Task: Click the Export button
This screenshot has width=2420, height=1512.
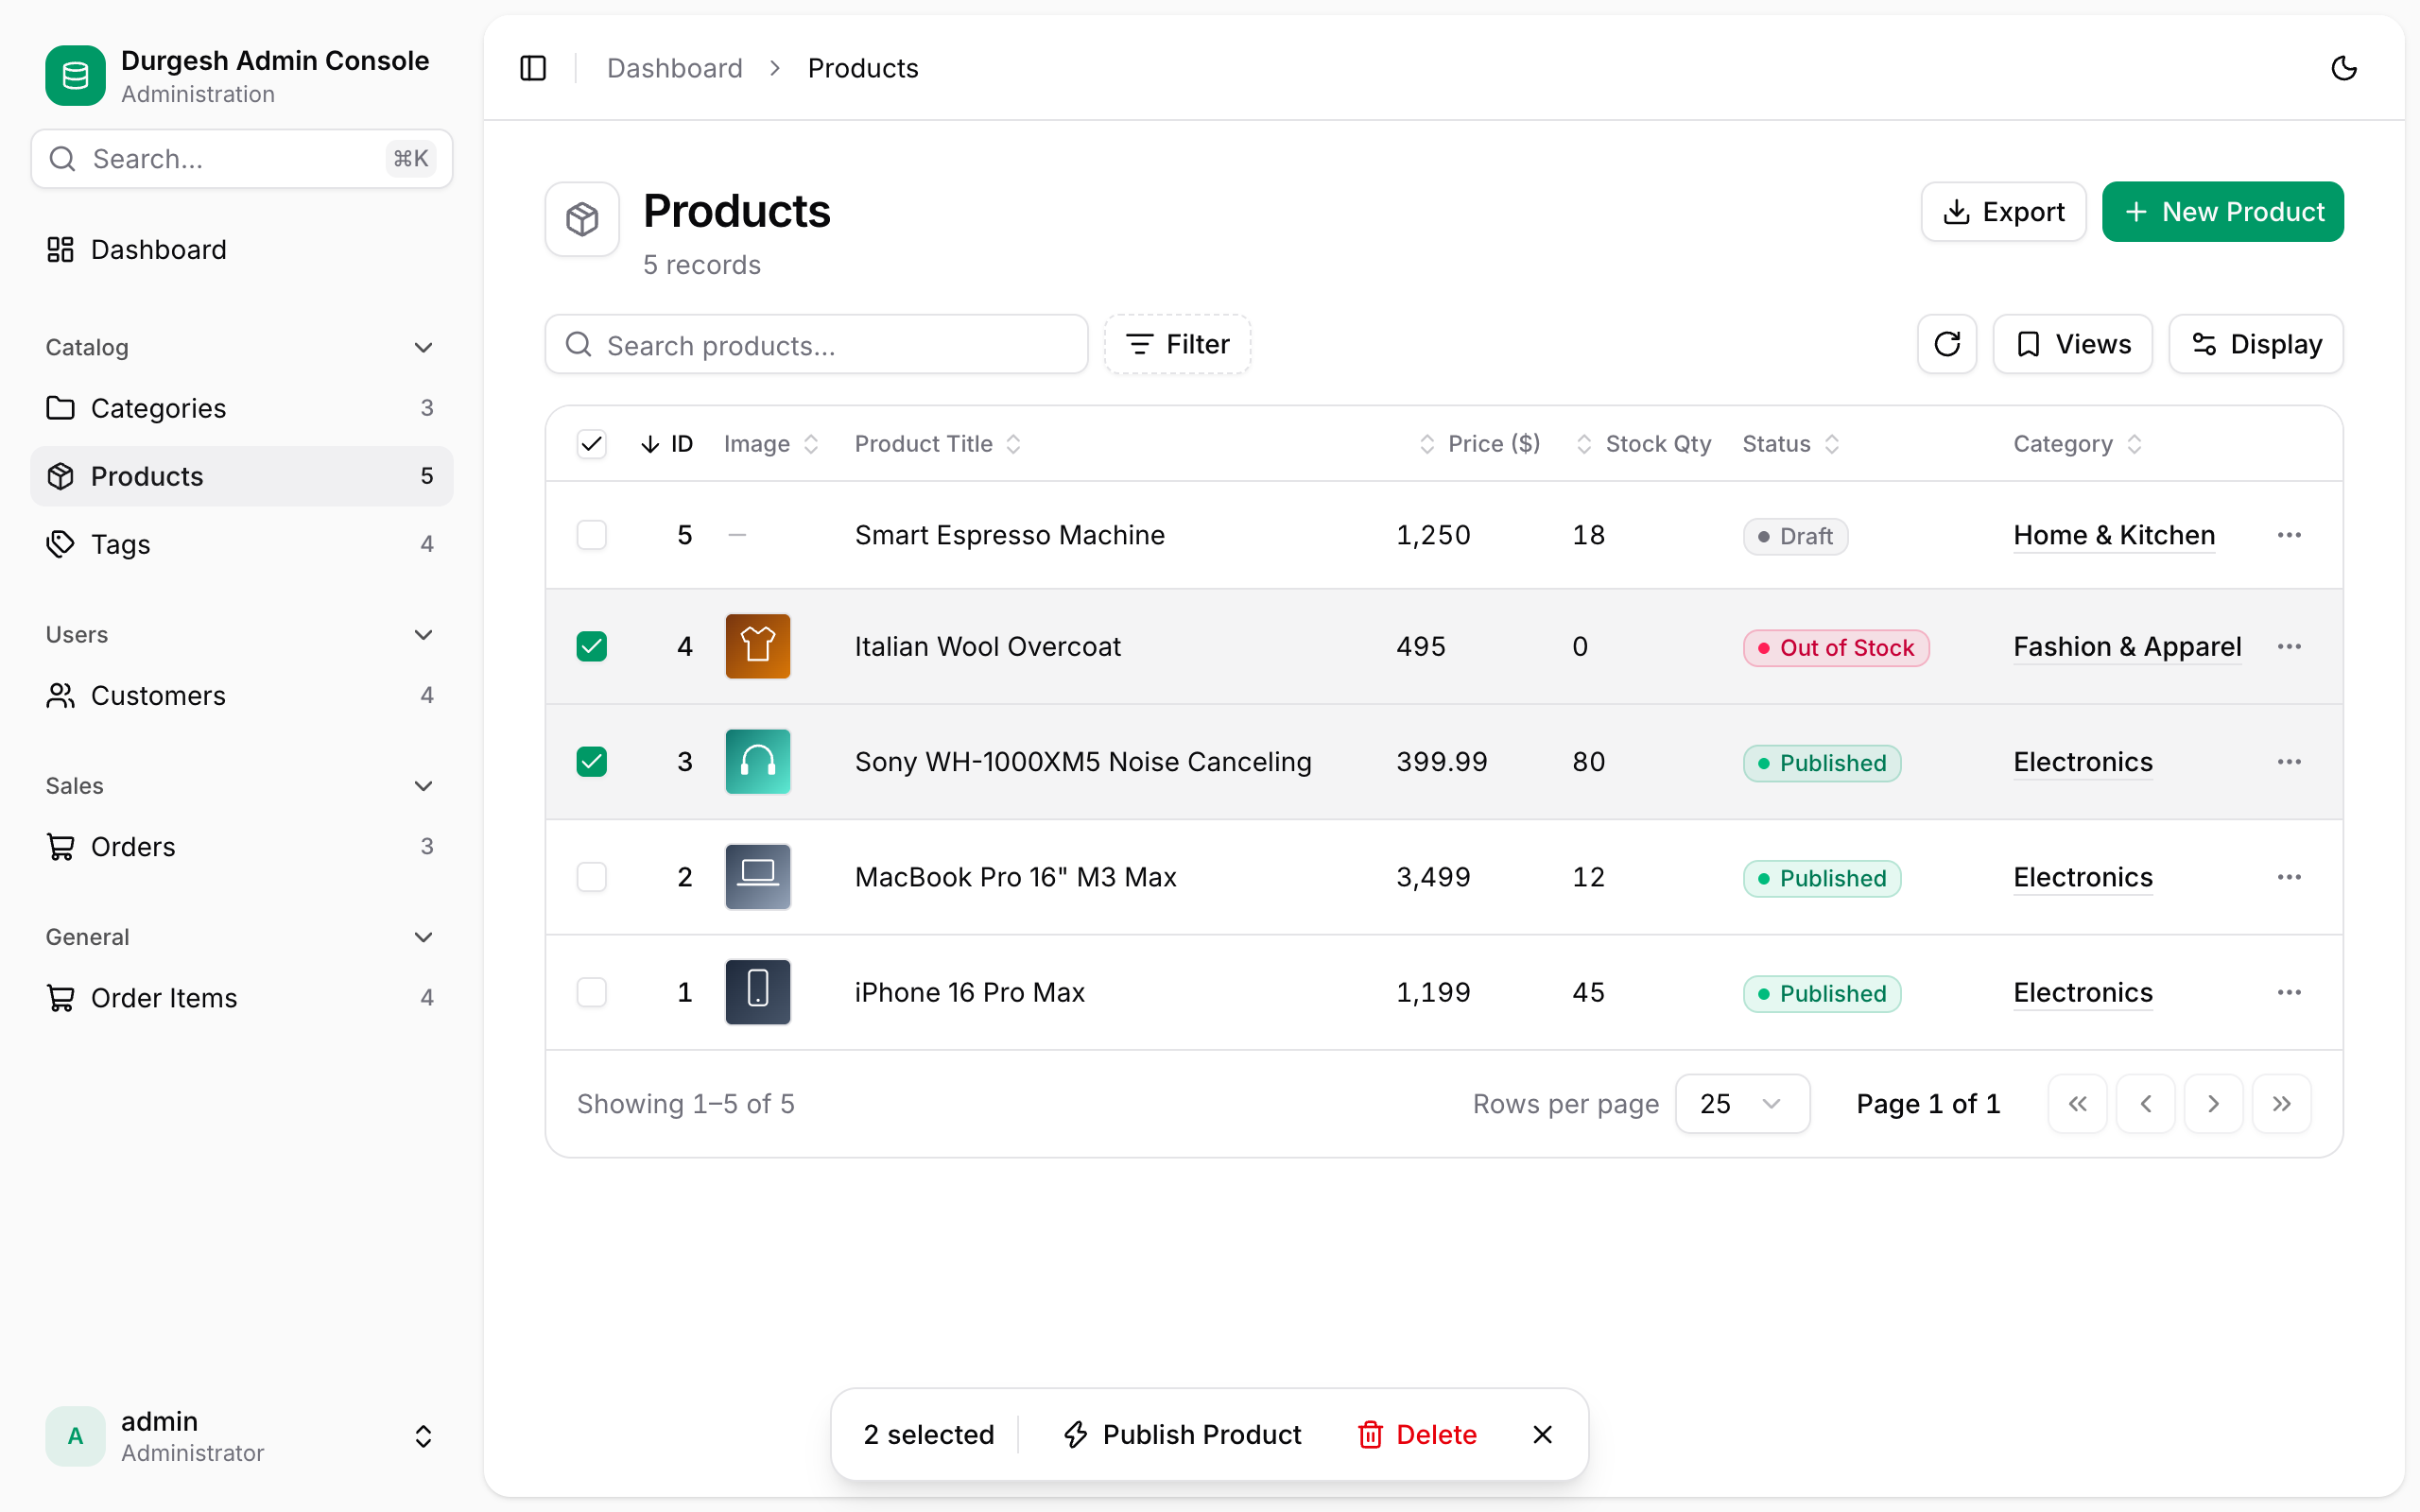Action: (2003, 212)
